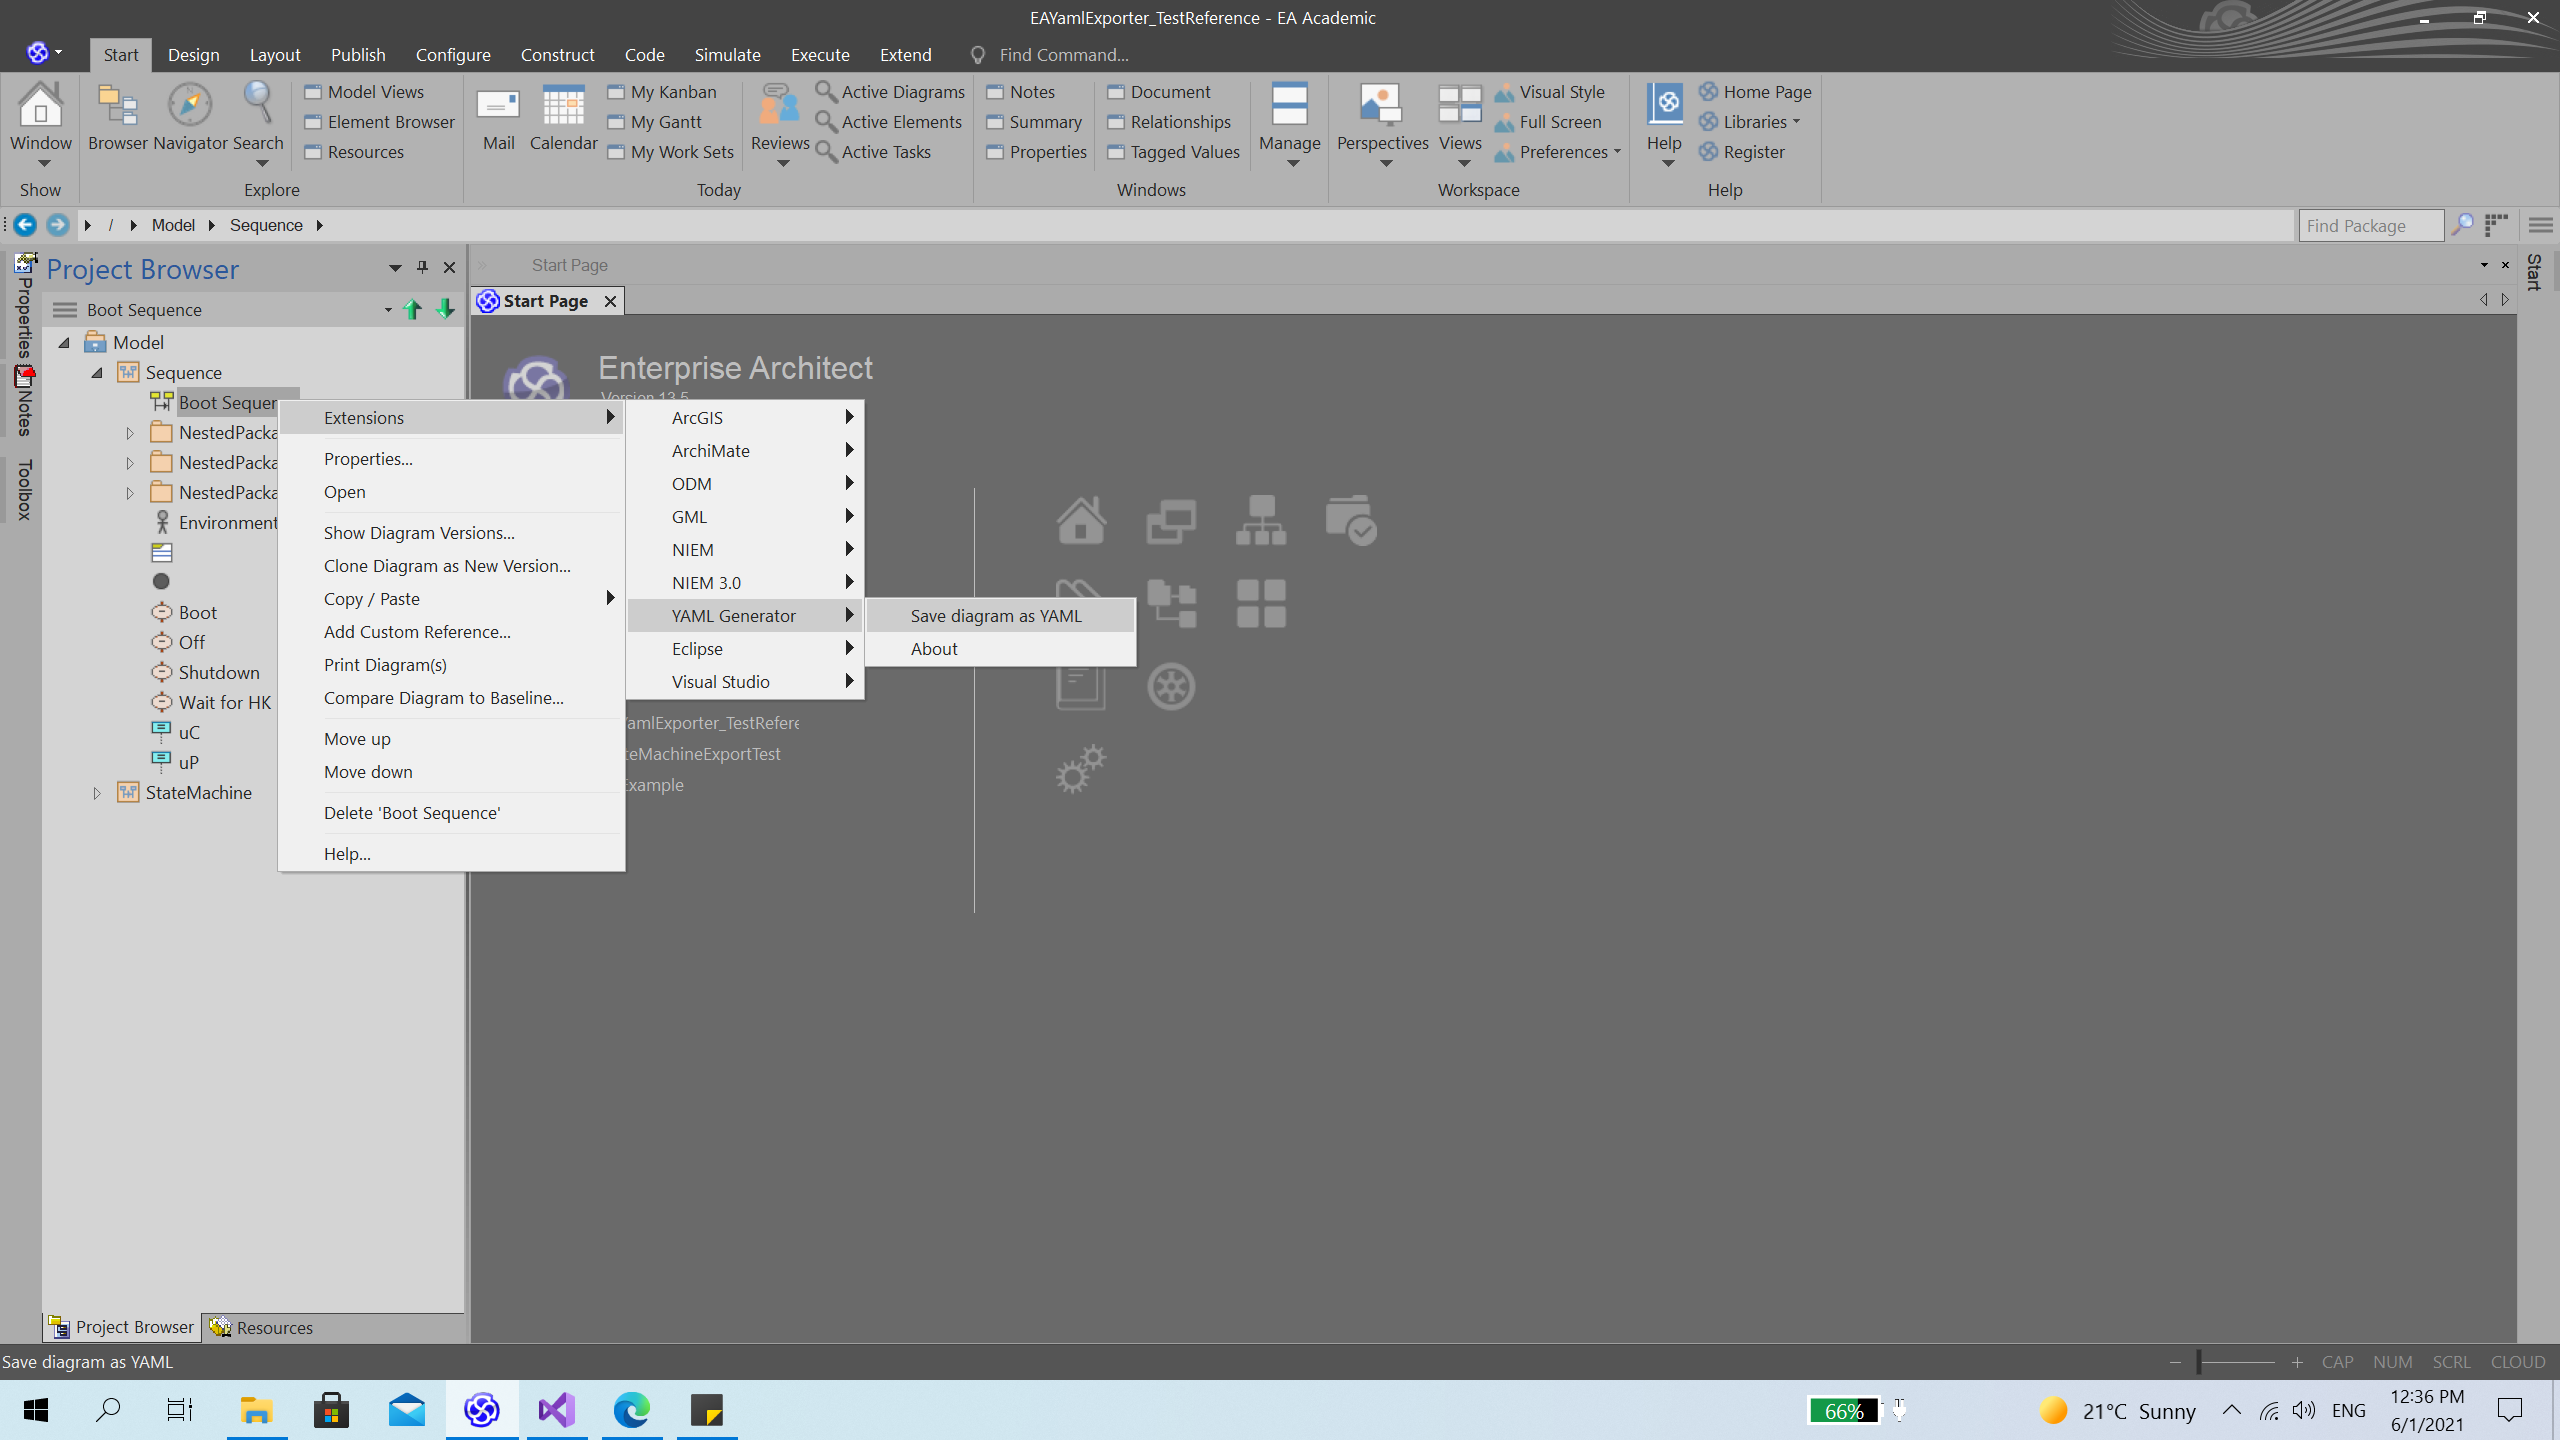Expand the Copy / Paste submenu

point(452,599)
